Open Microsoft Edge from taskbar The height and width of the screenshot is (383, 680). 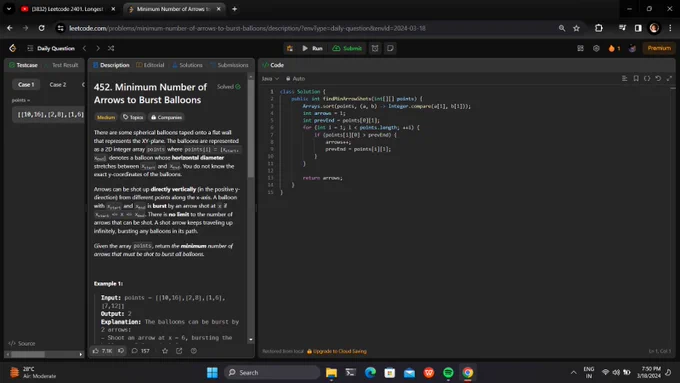370,373
